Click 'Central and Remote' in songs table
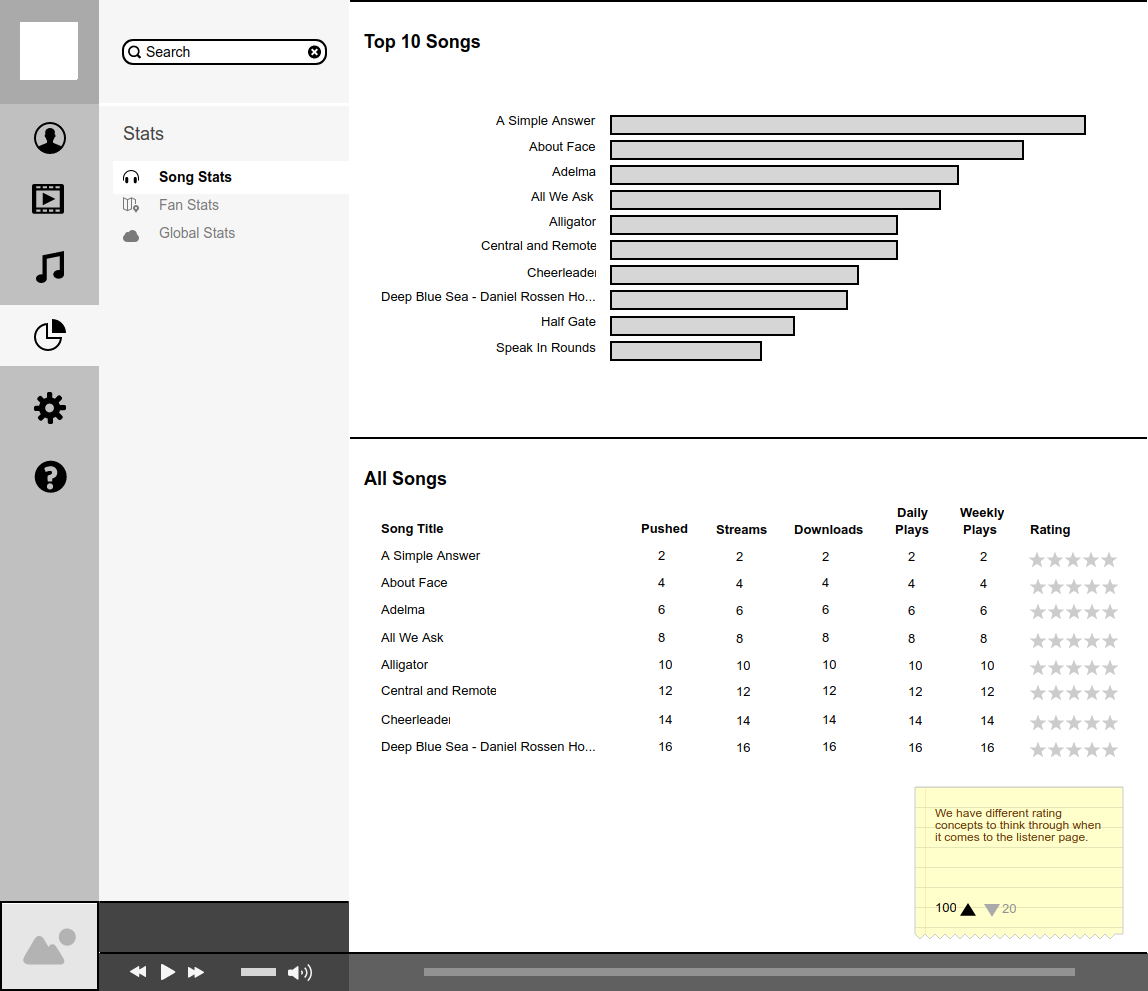Screen dimensions: 1148x991 pyautogui.click(x=439, y=691)
